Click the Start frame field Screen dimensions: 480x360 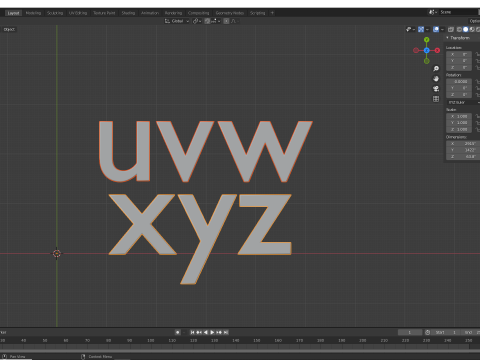pyautogui.click(x=446, y=332)
